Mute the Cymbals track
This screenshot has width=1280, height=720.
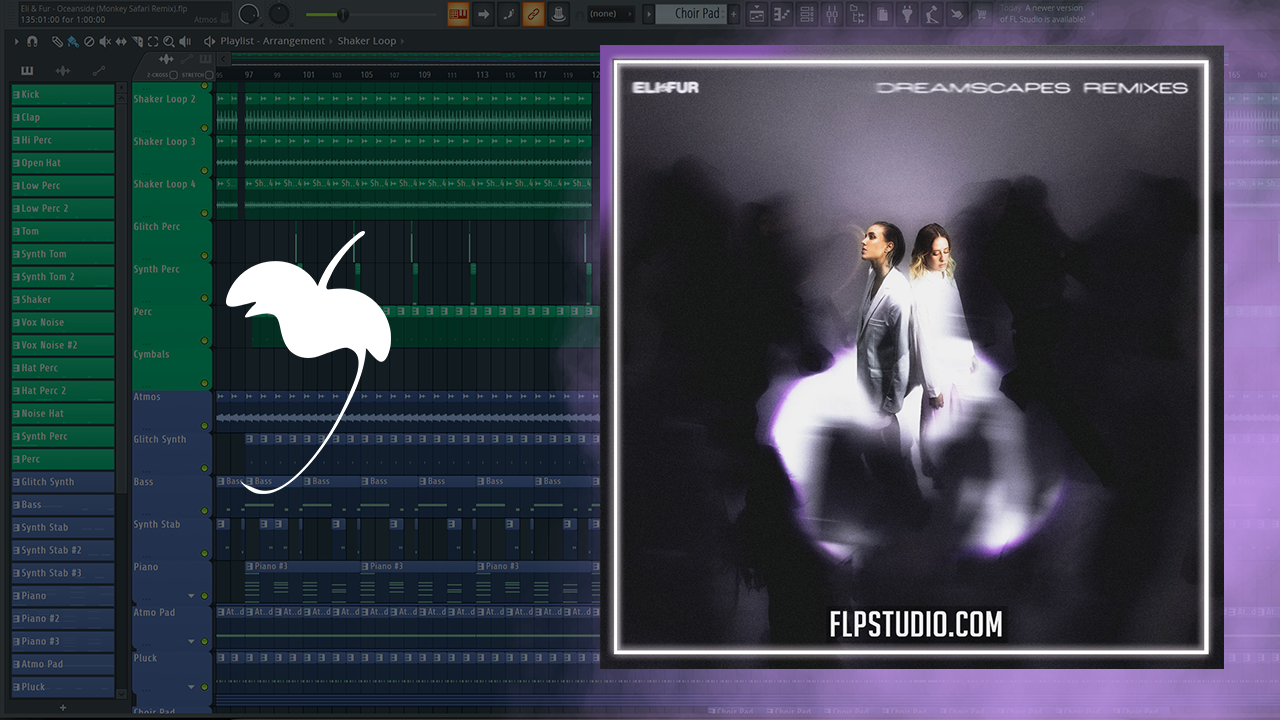[x=205, y=383]
